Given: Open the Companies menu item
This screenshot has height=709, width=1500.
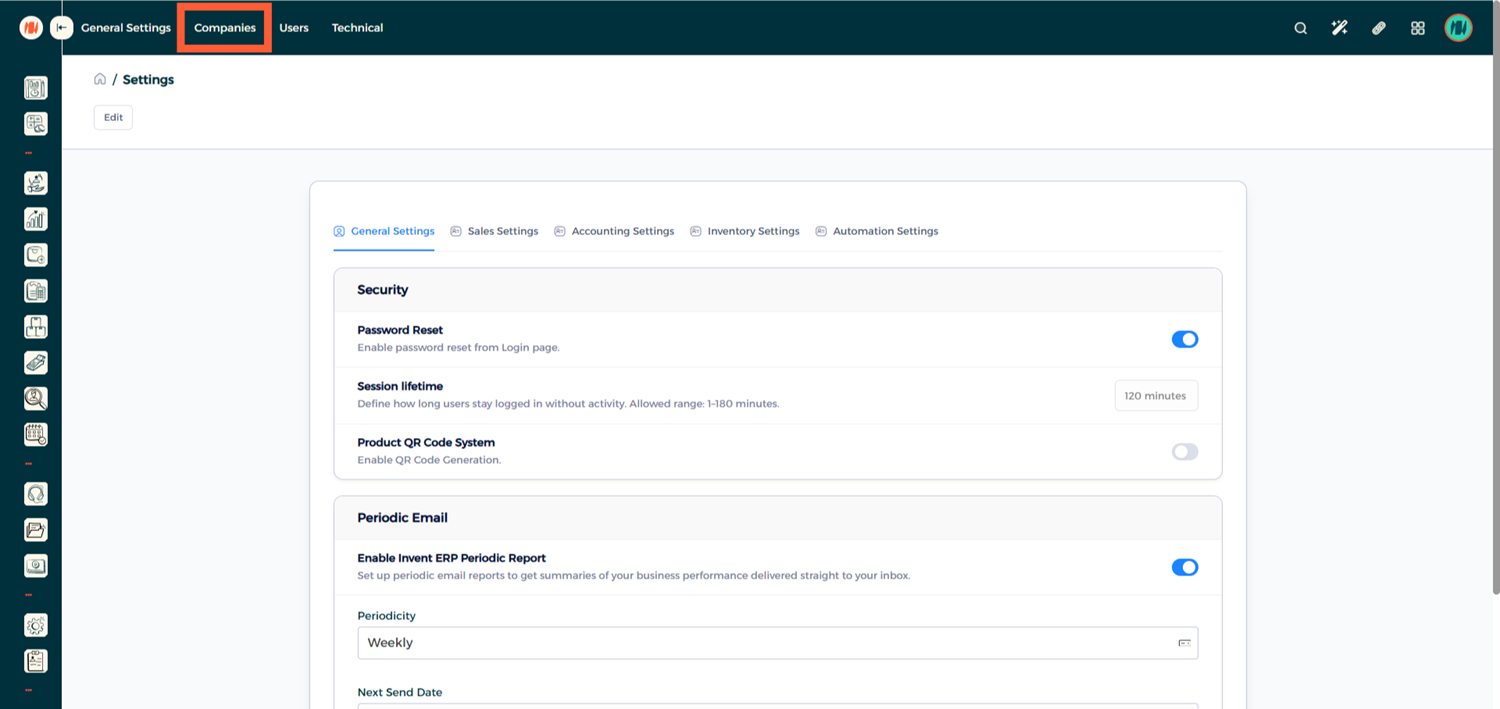Looking at the screenshot, I should [225, 28].
